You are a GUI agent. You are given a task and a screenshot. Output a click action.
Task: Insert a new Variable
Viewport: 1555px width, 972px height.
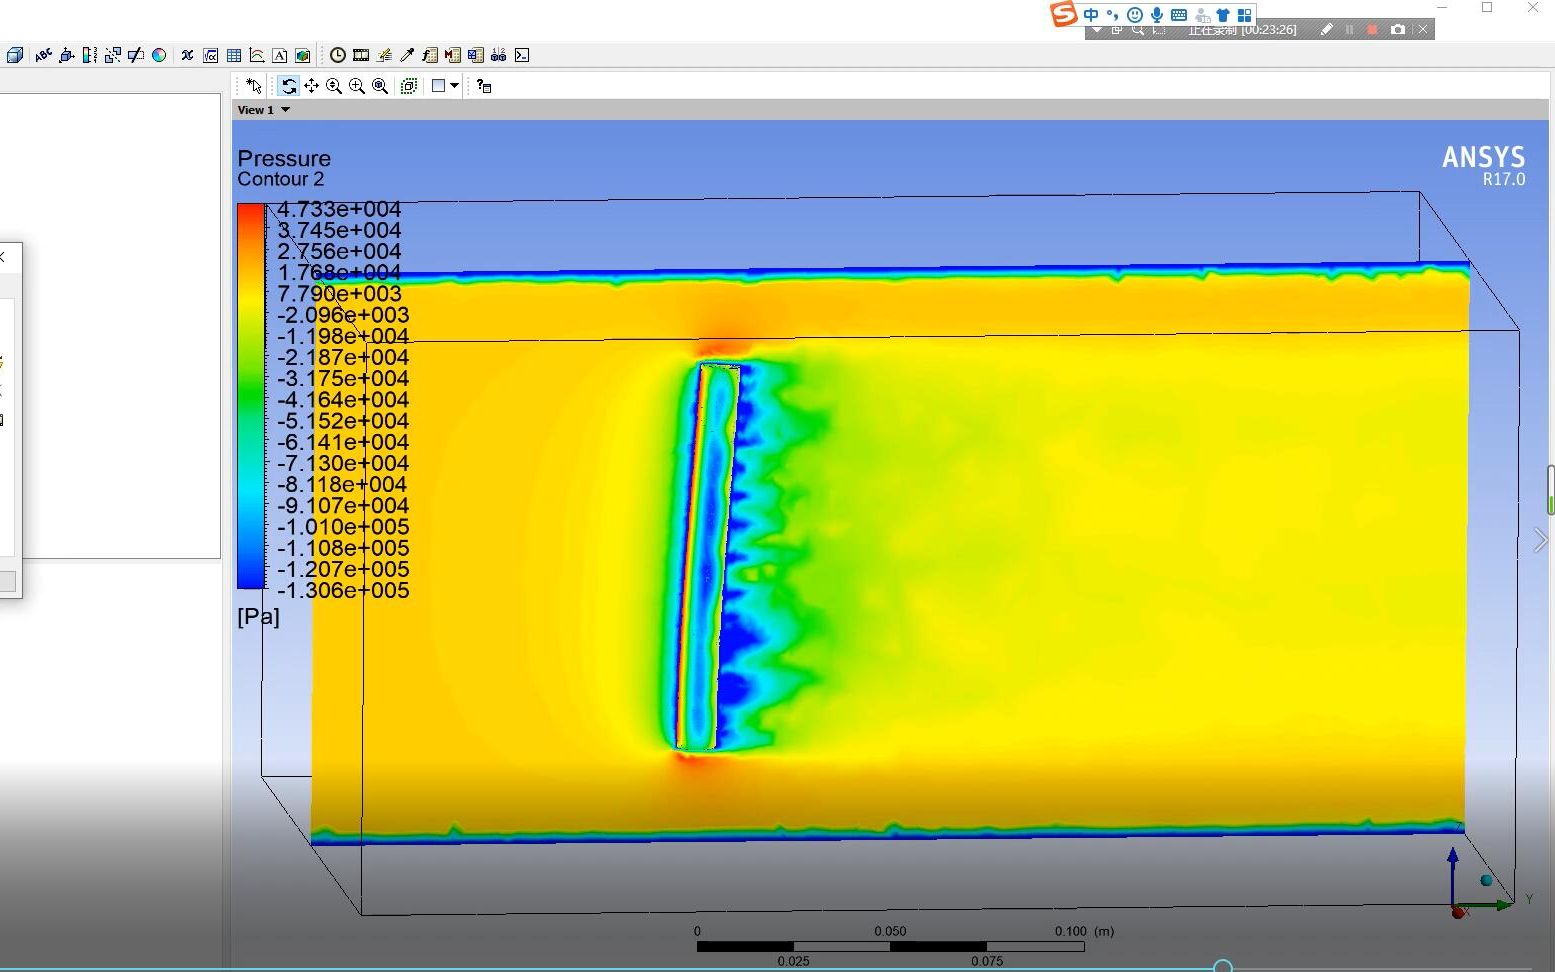pos(187,55)
